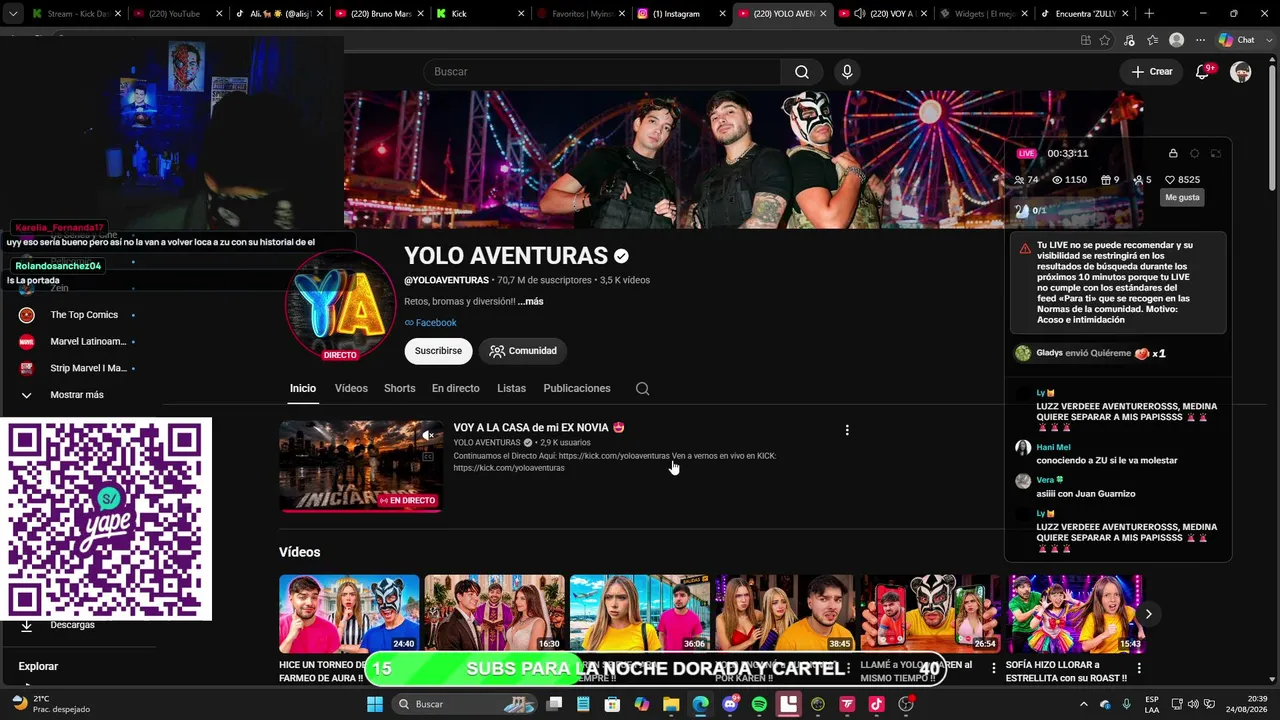Click the Suscribirse button
The image size is (1280, 720).
[x=438, y=351]
